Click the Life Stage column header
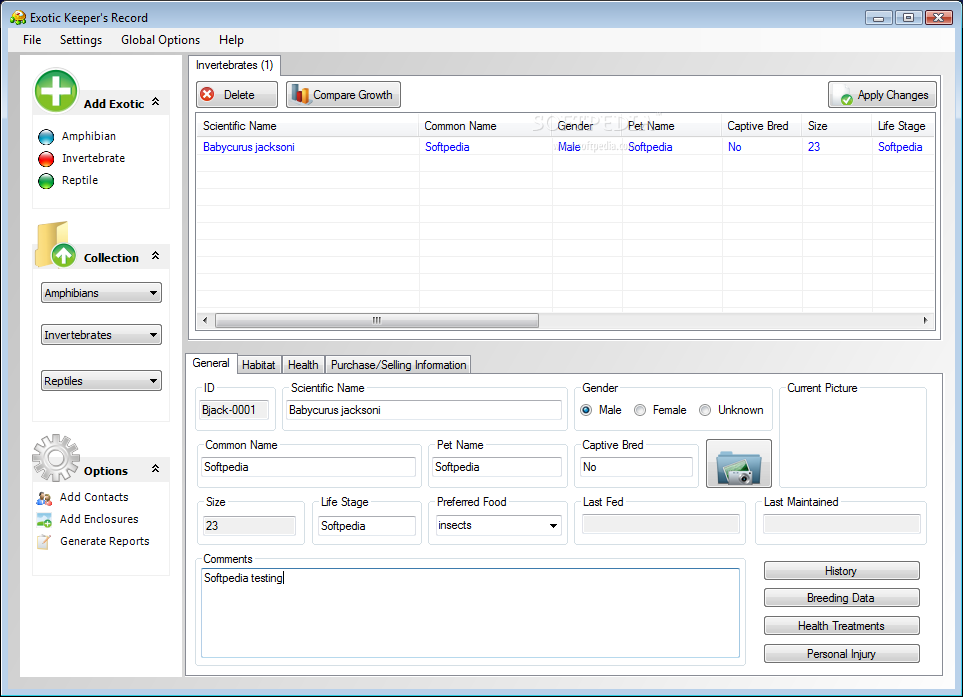963x697 pixels. [903, 126]
